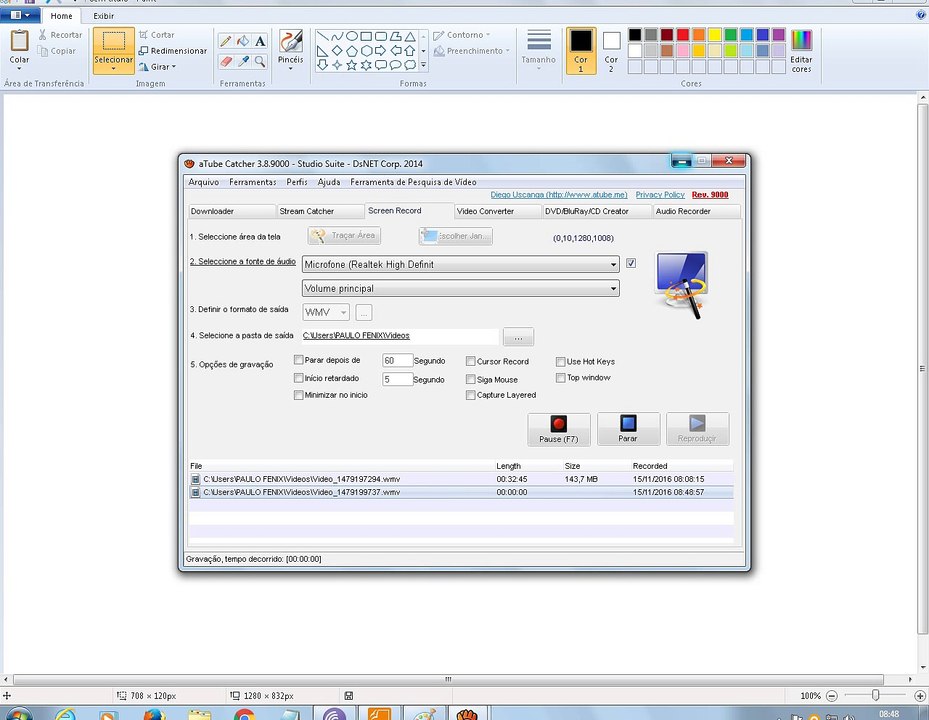Click Copiar in the clipboard group

[57, 51]
